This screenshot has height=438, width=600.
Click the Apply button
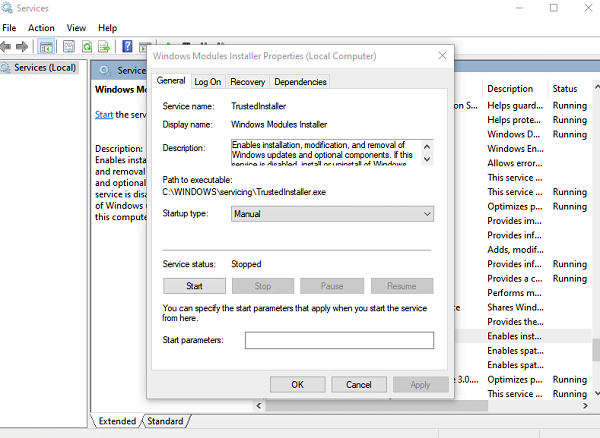point(421,384)
